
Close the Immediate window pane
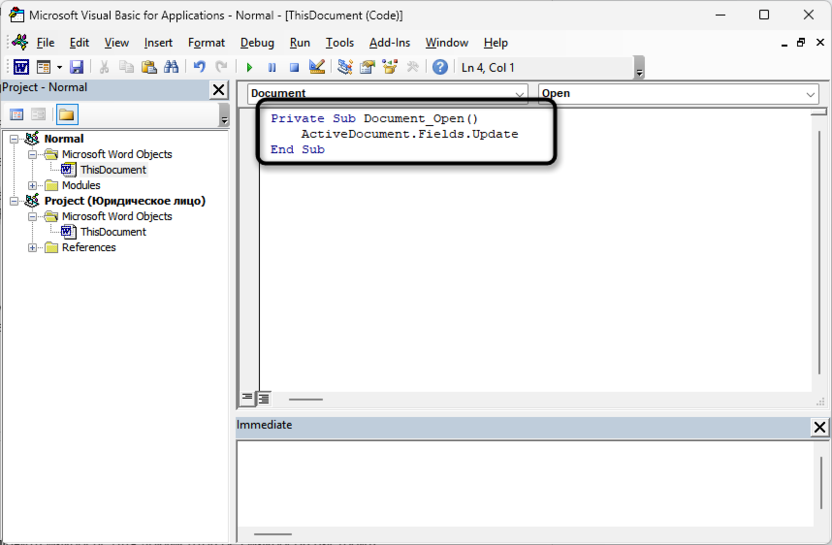(x=819, y=427)
